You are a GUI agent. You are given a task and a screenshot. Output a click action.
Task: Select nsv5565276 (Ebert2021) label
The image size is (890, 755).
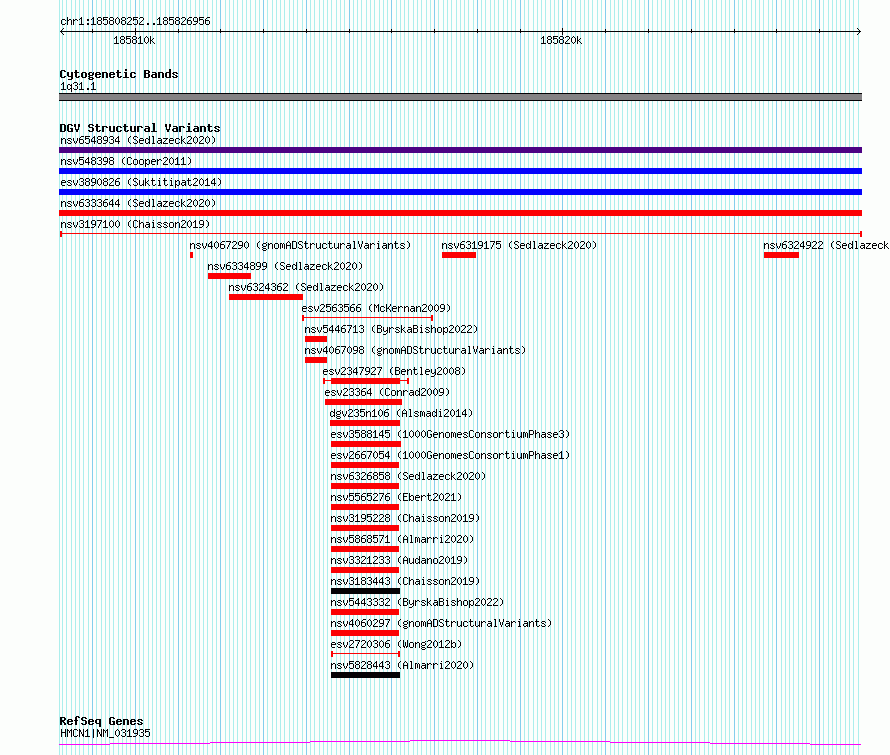coord(396,497)
